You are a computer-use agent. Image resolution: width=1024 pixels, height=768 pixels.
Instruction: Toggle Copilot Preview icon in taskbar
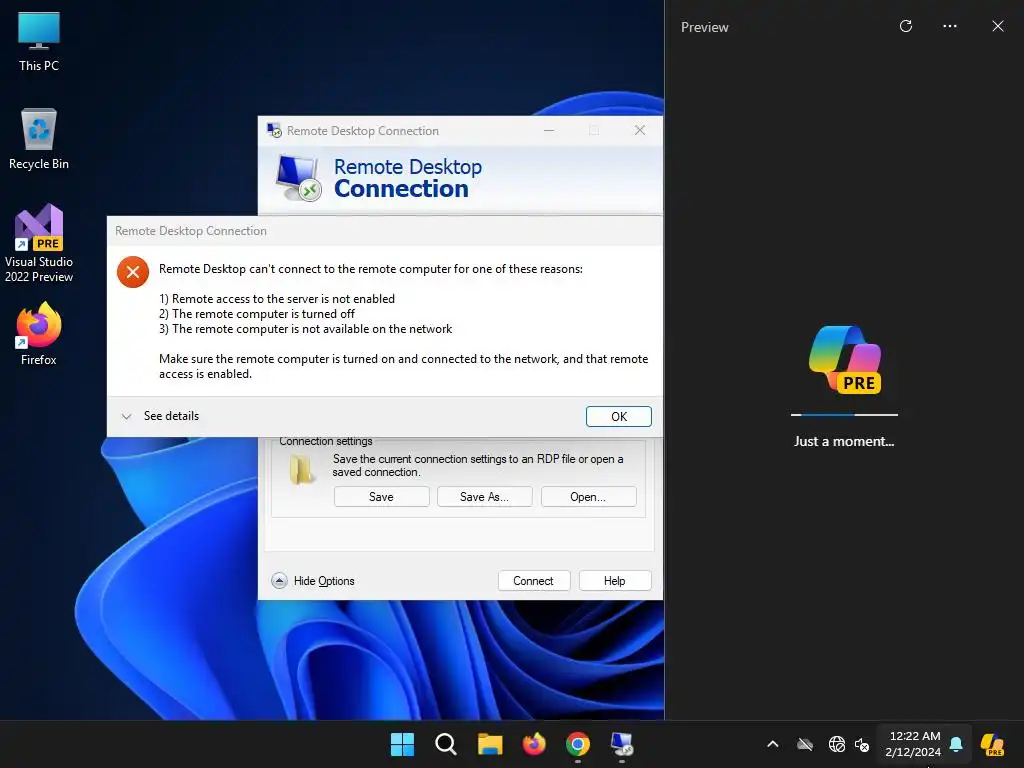coord(992,744)
